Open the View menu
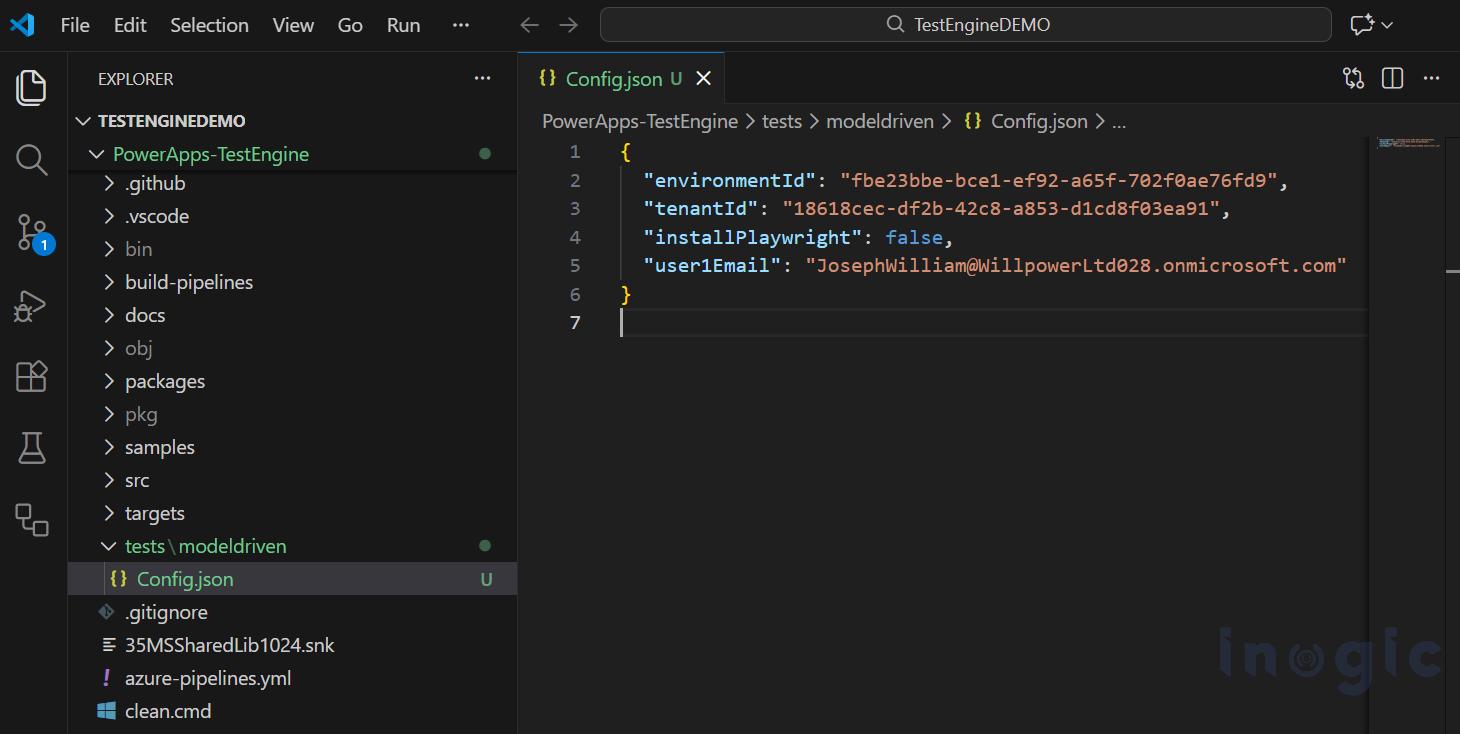Screen dimensions: 1460x734 click(292, 24)
